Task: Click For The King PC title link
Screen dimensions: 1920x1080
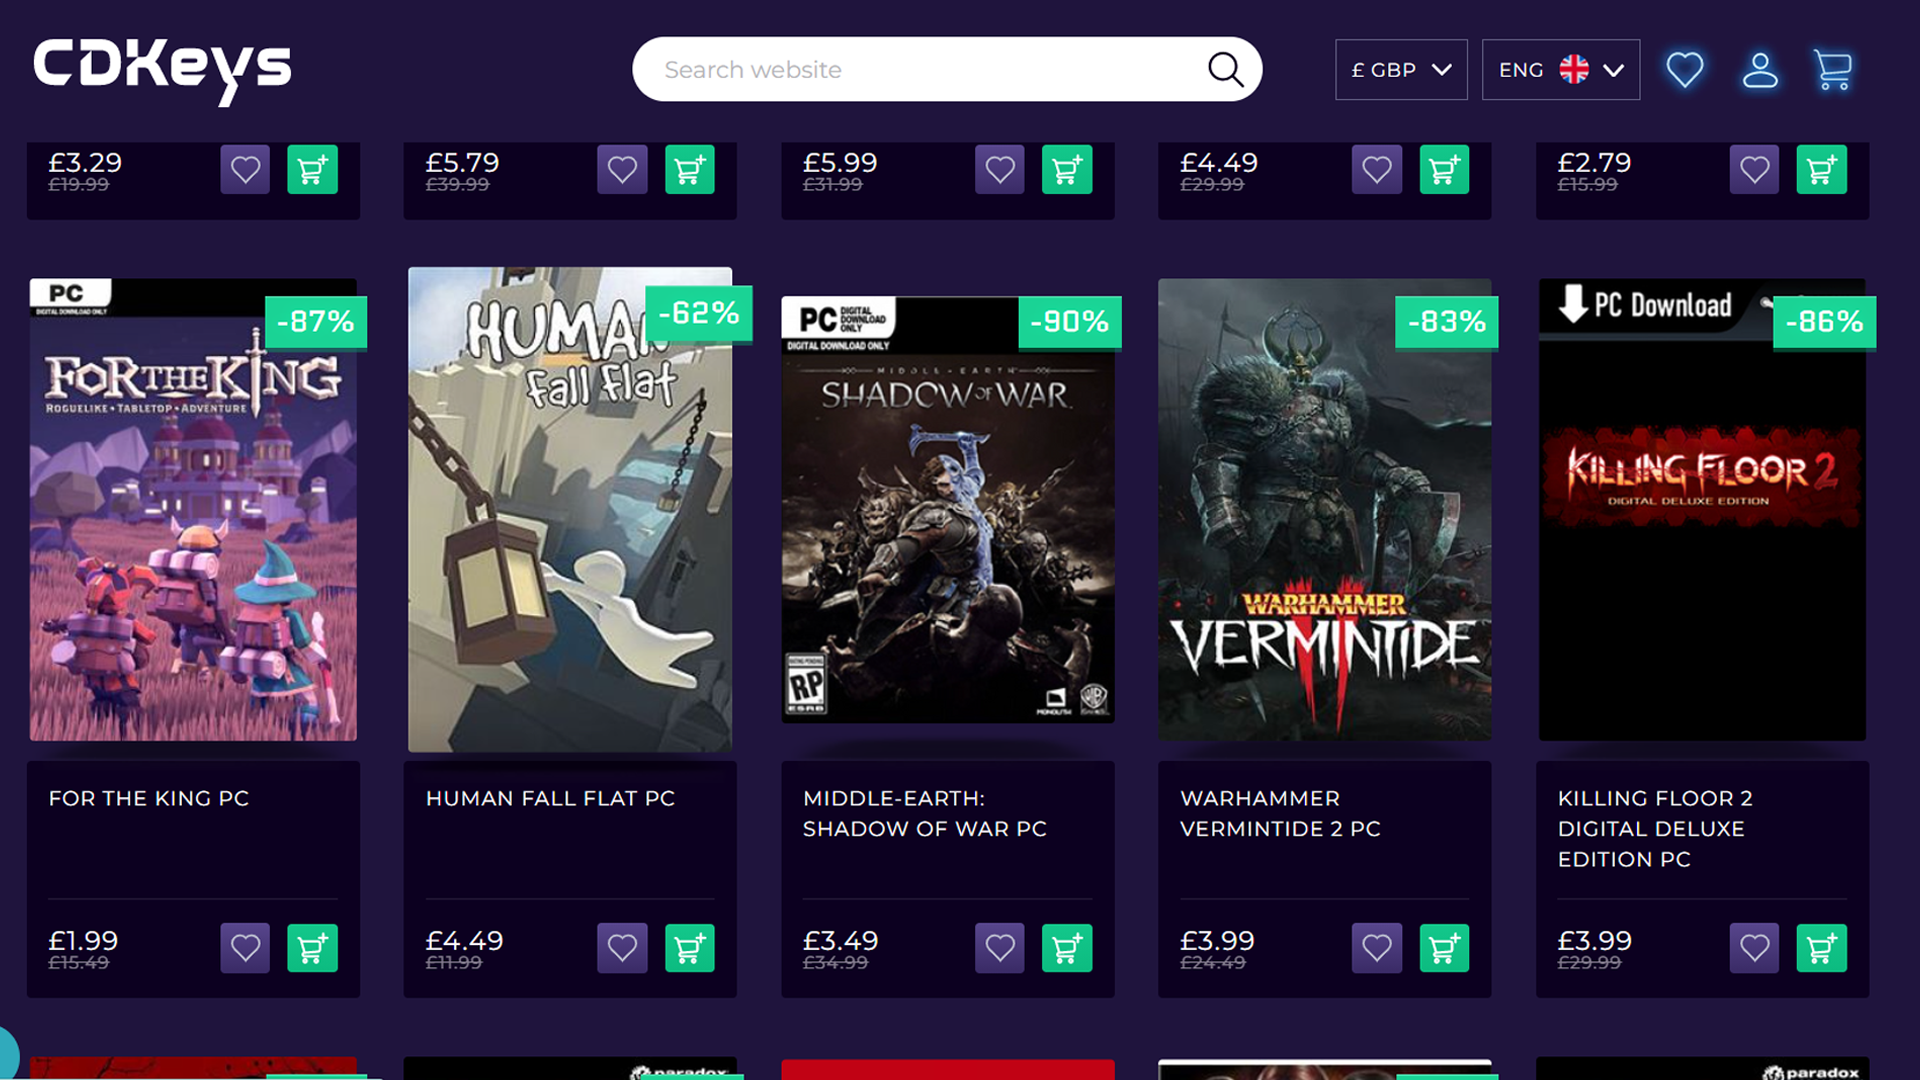Action: coord(148,796)
